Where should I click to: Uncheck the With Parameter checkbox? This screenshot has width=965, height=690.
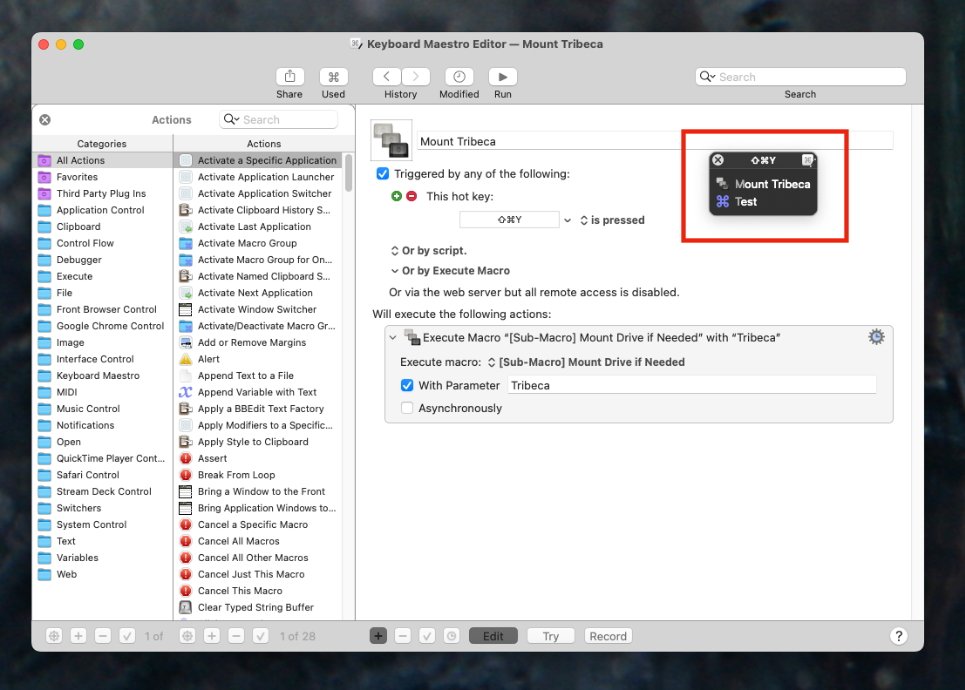407,385
